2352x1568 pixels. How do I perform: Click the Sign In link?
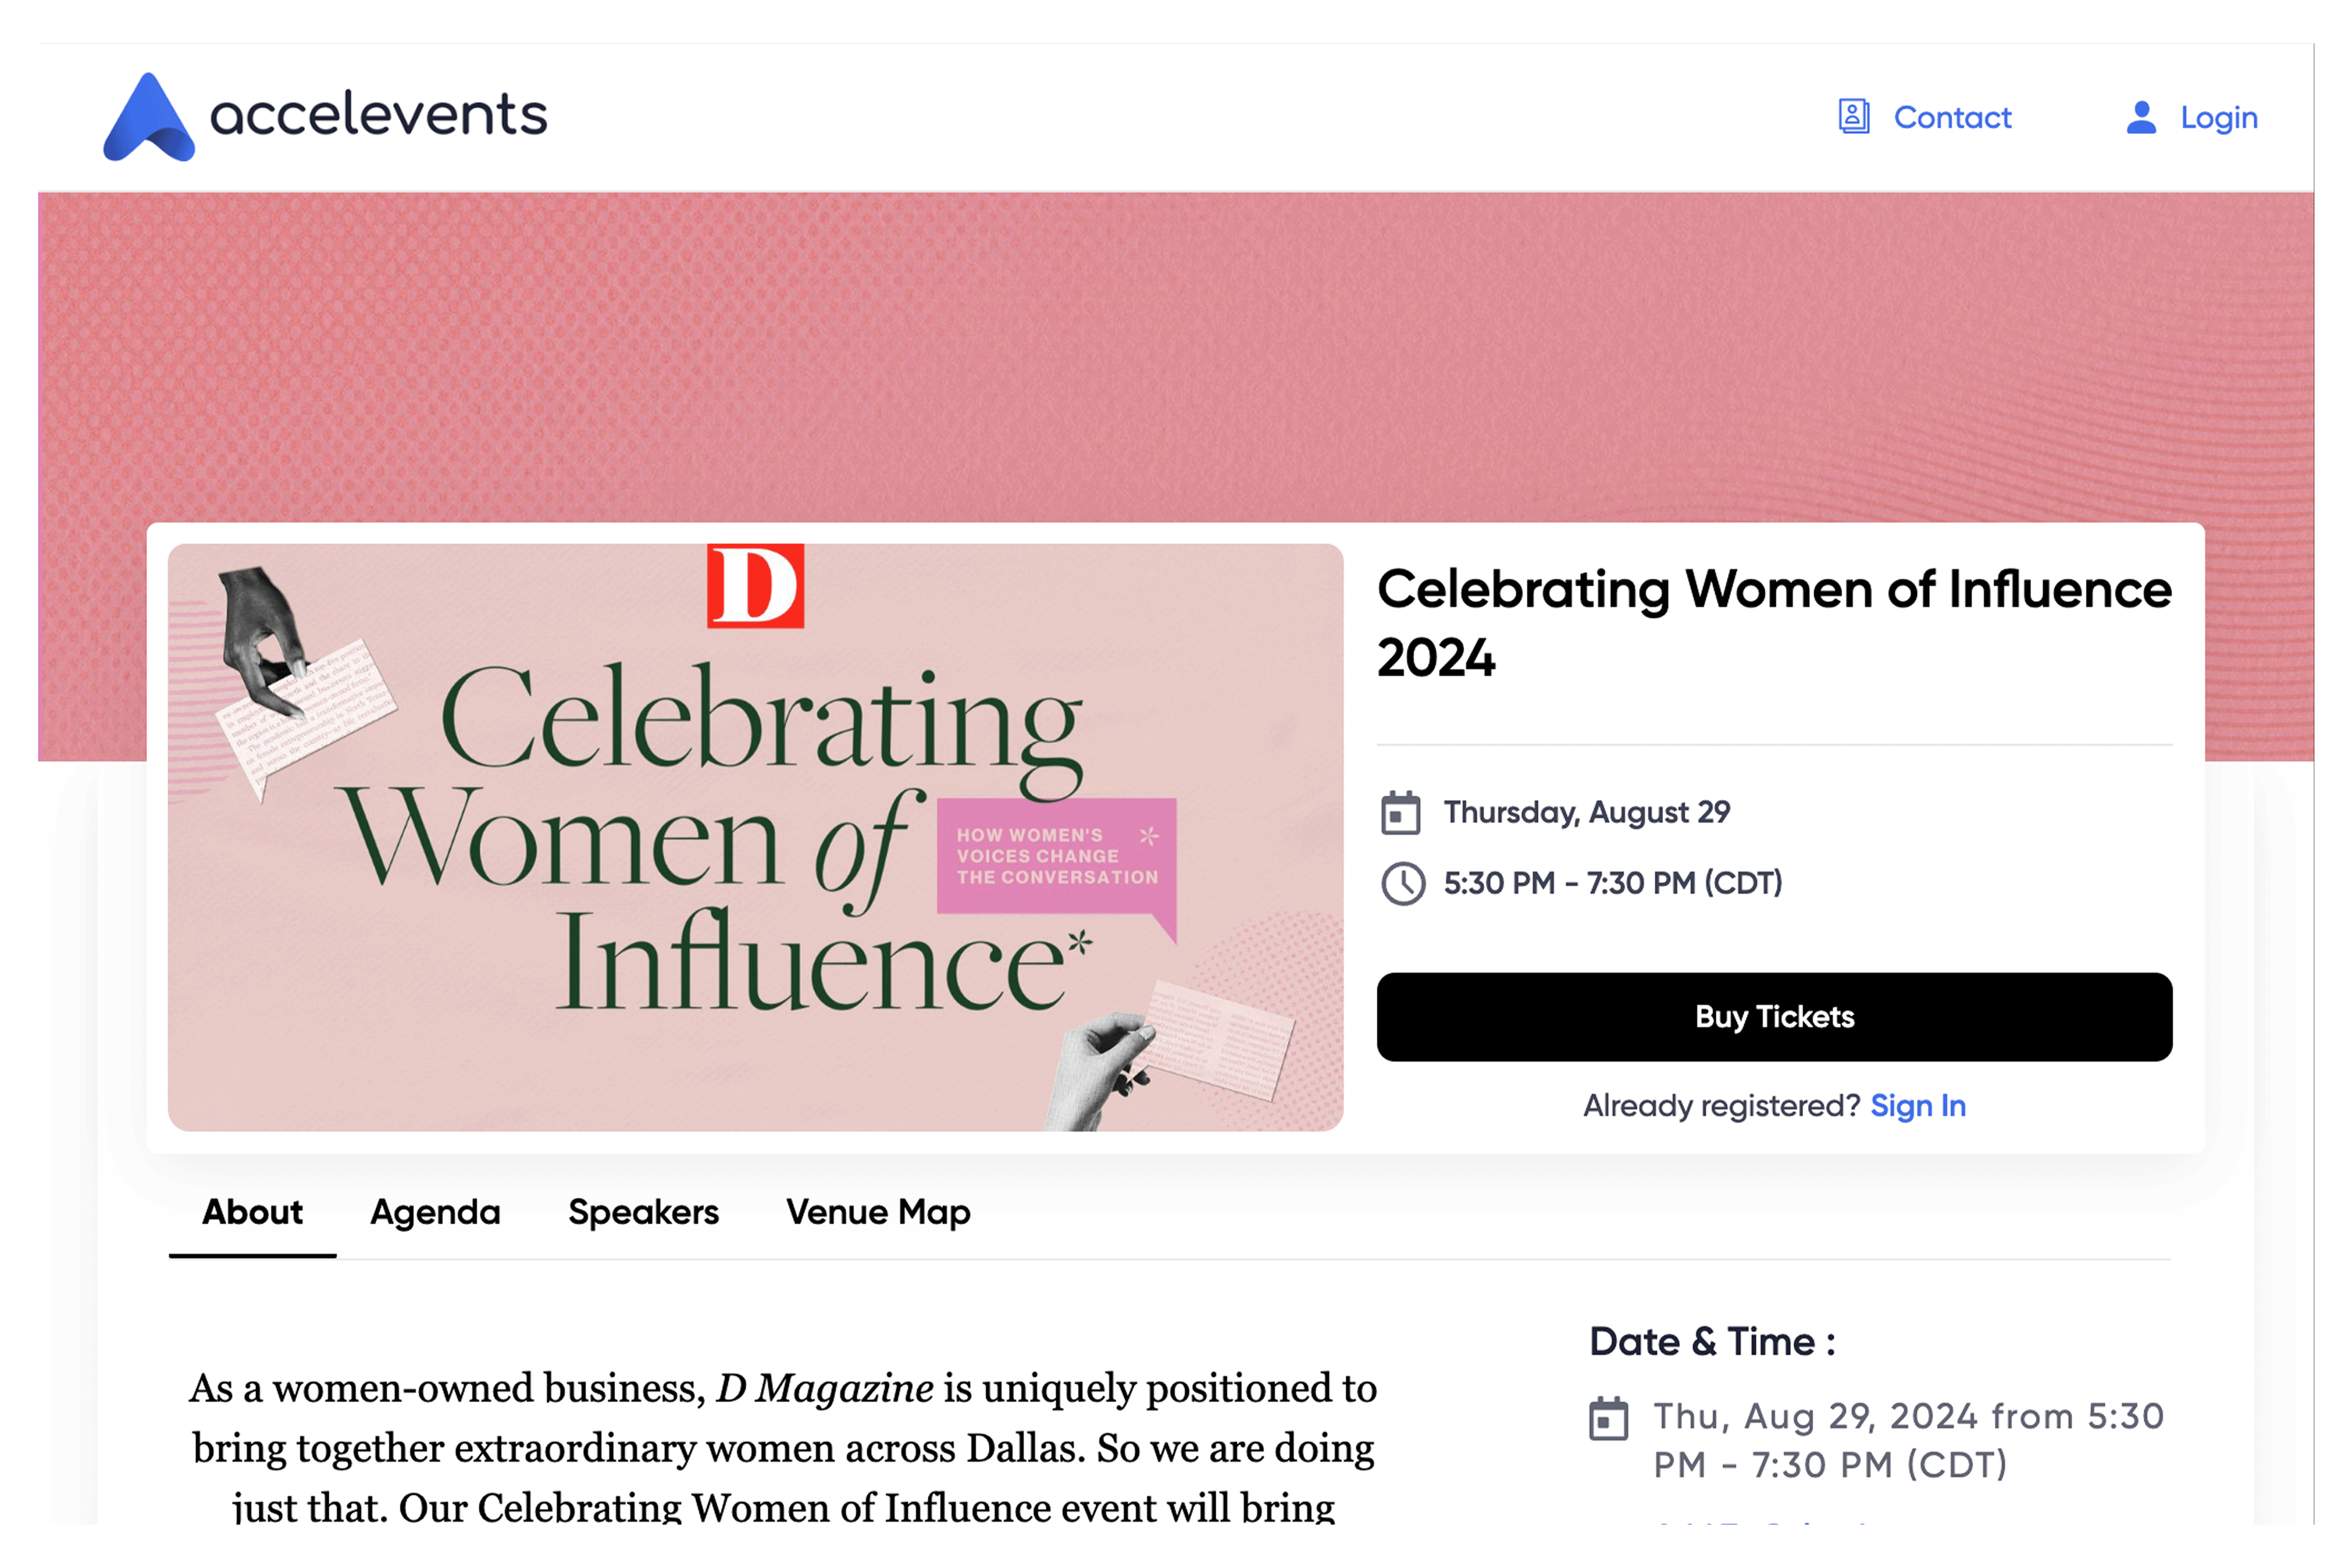click(x=1918, y=1106)
